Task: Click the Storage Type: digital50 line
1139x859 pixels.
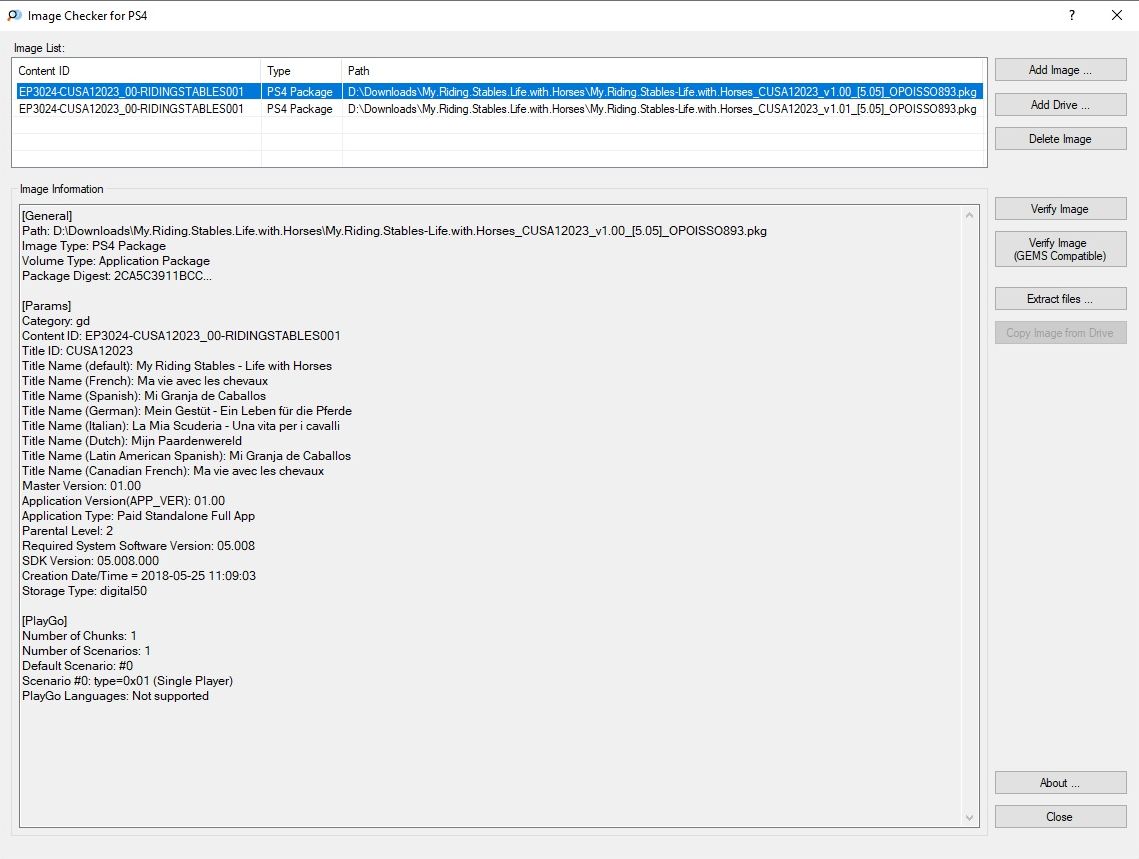Action: point(84,591)
